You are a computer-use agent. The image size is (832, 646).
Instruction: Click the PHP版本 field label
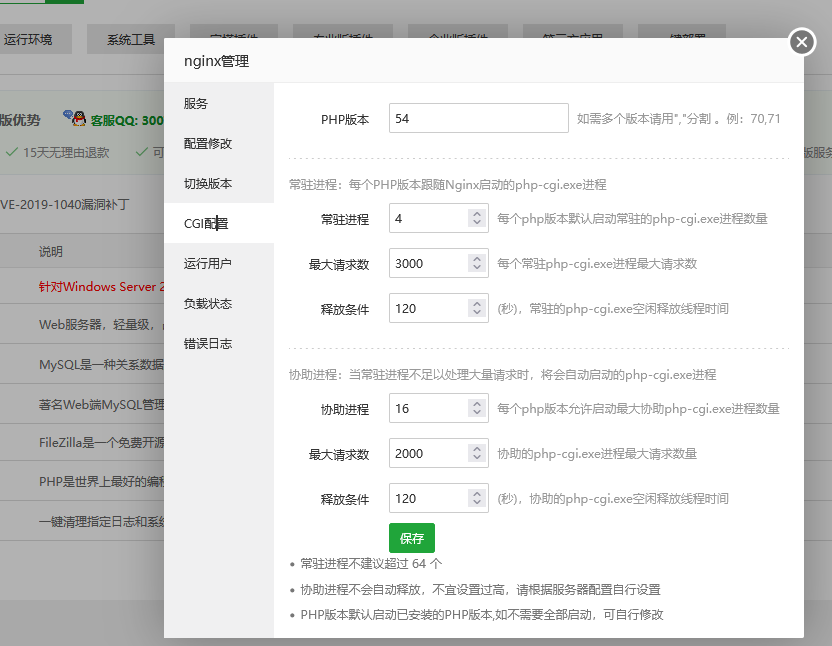[345, 119]
